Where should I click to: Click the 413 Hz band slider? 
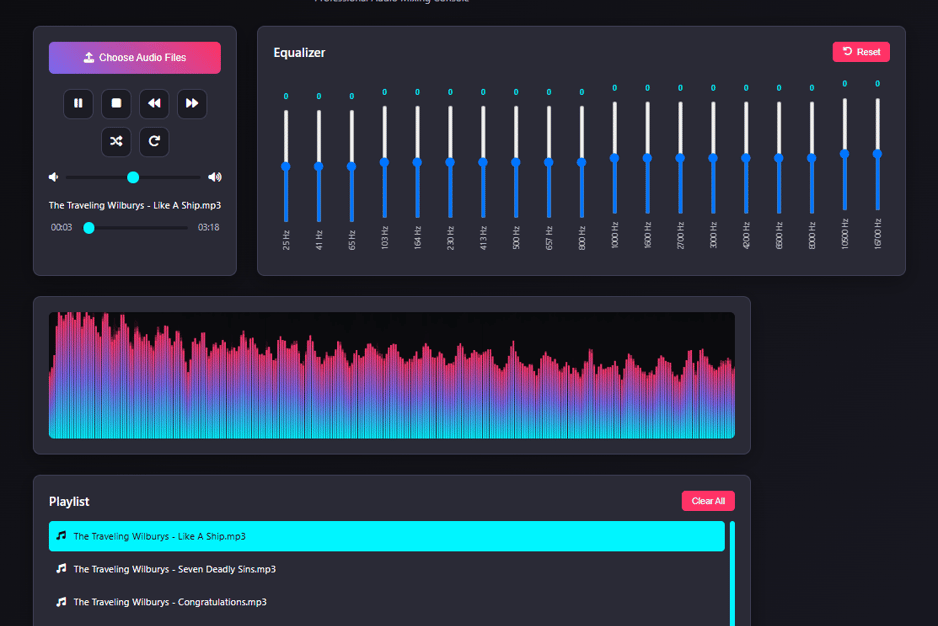pyautogui.click(x=483, y=162)
